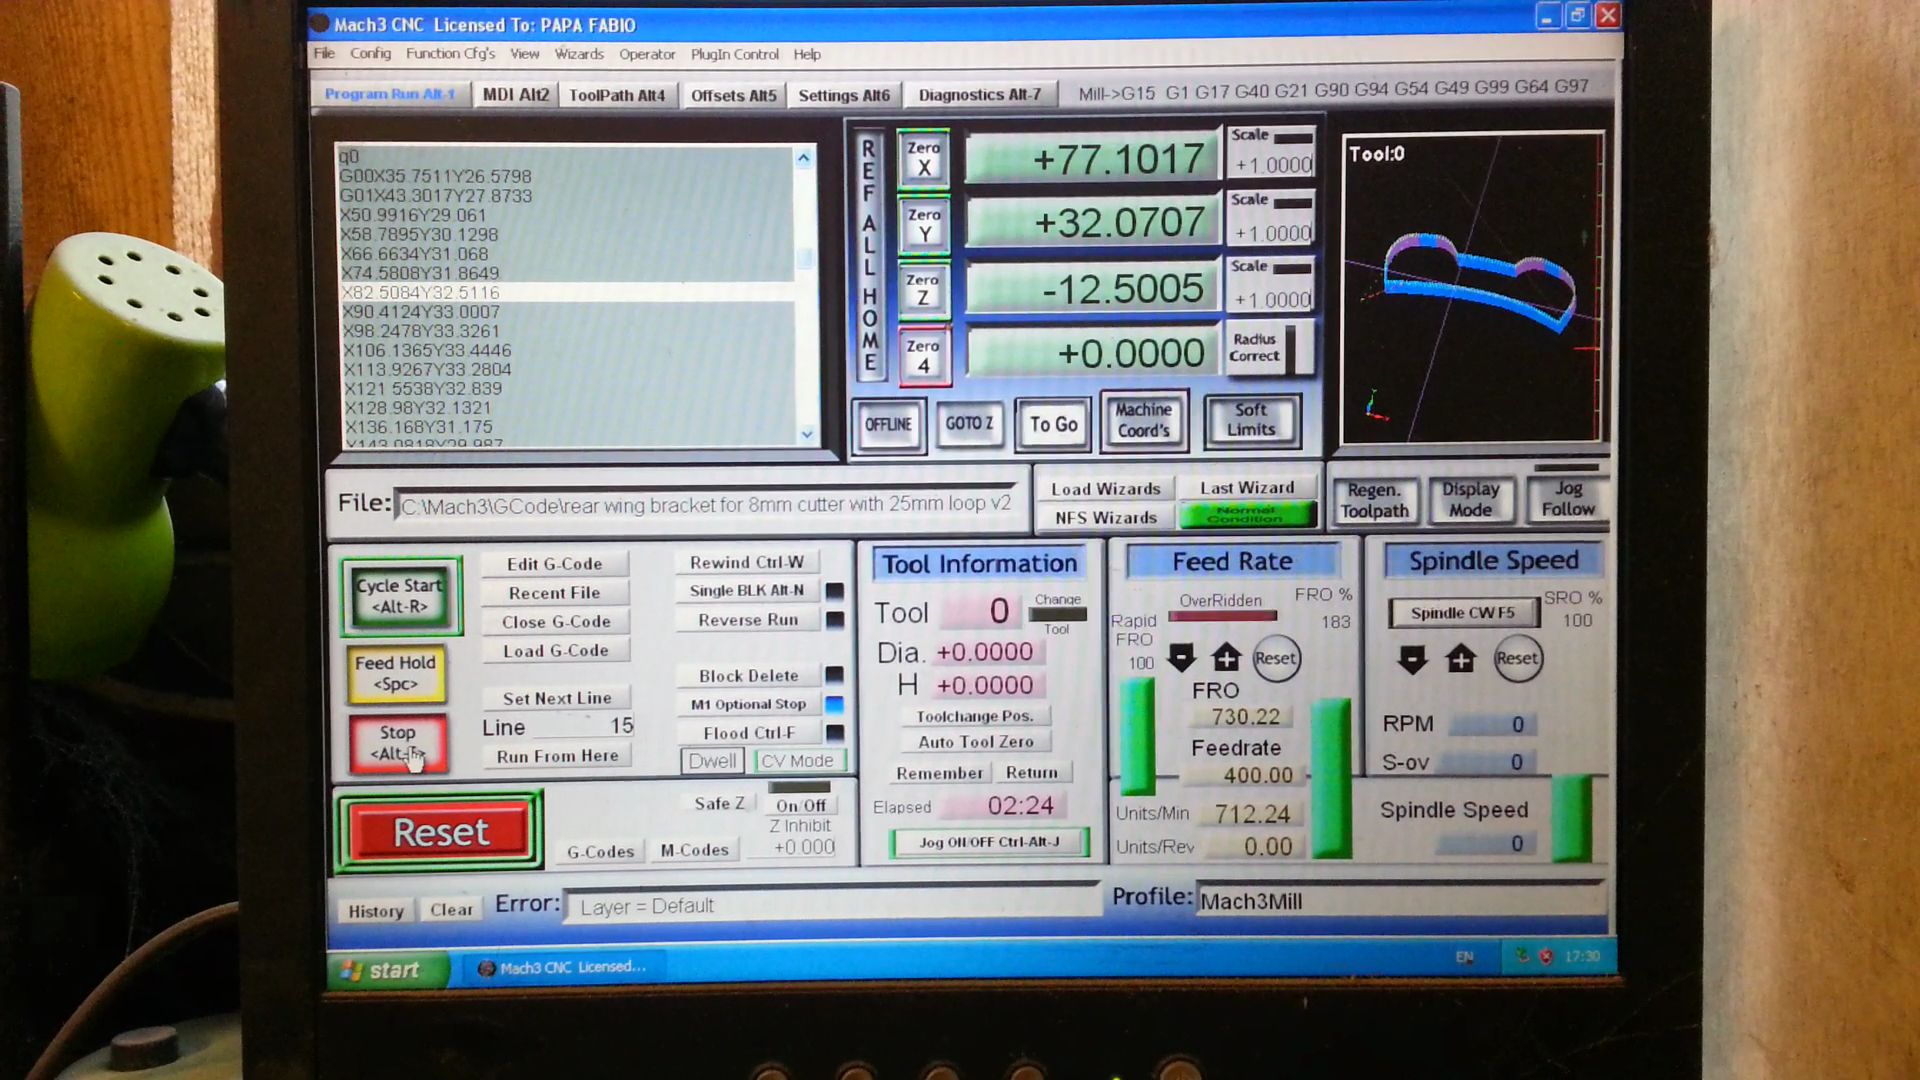The height and width of the screenshot is (1080, 1920).
Task: Toggle the M1 Optional Stop LED
Action: click(x=834, y=704)
